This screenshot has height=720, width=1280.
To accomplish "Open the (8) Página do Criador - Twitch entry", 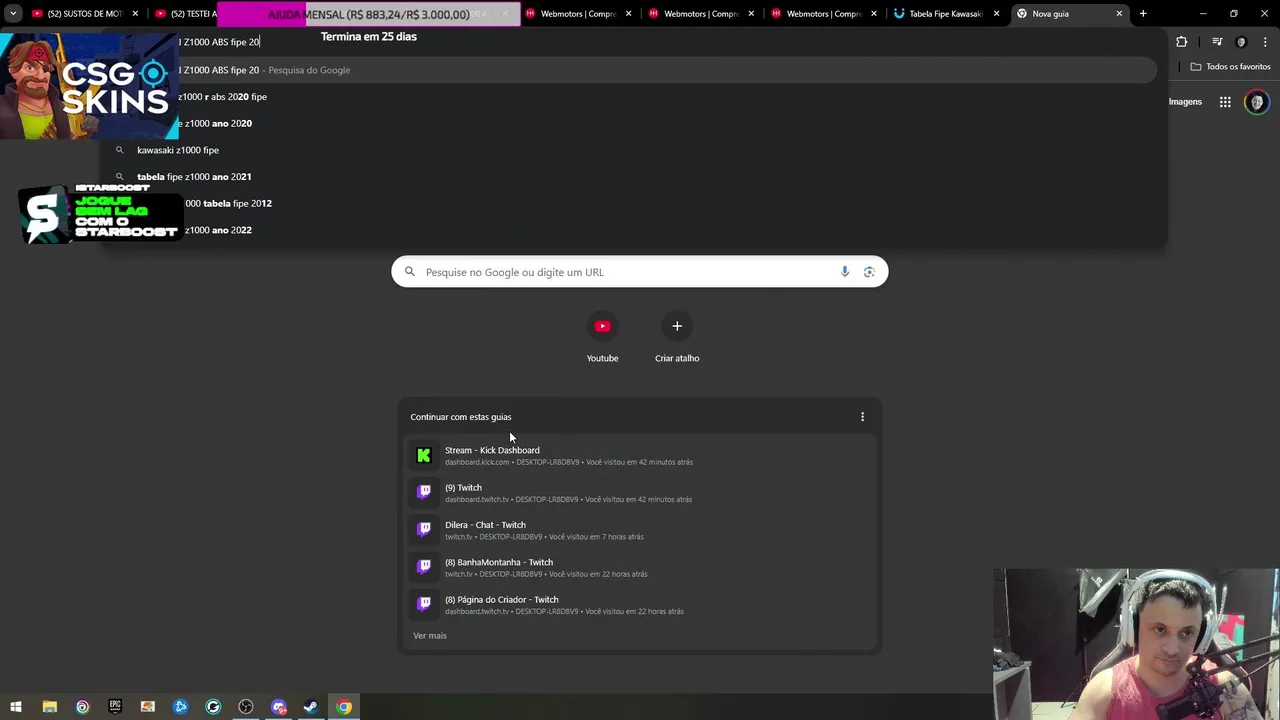I will [640, 605].
